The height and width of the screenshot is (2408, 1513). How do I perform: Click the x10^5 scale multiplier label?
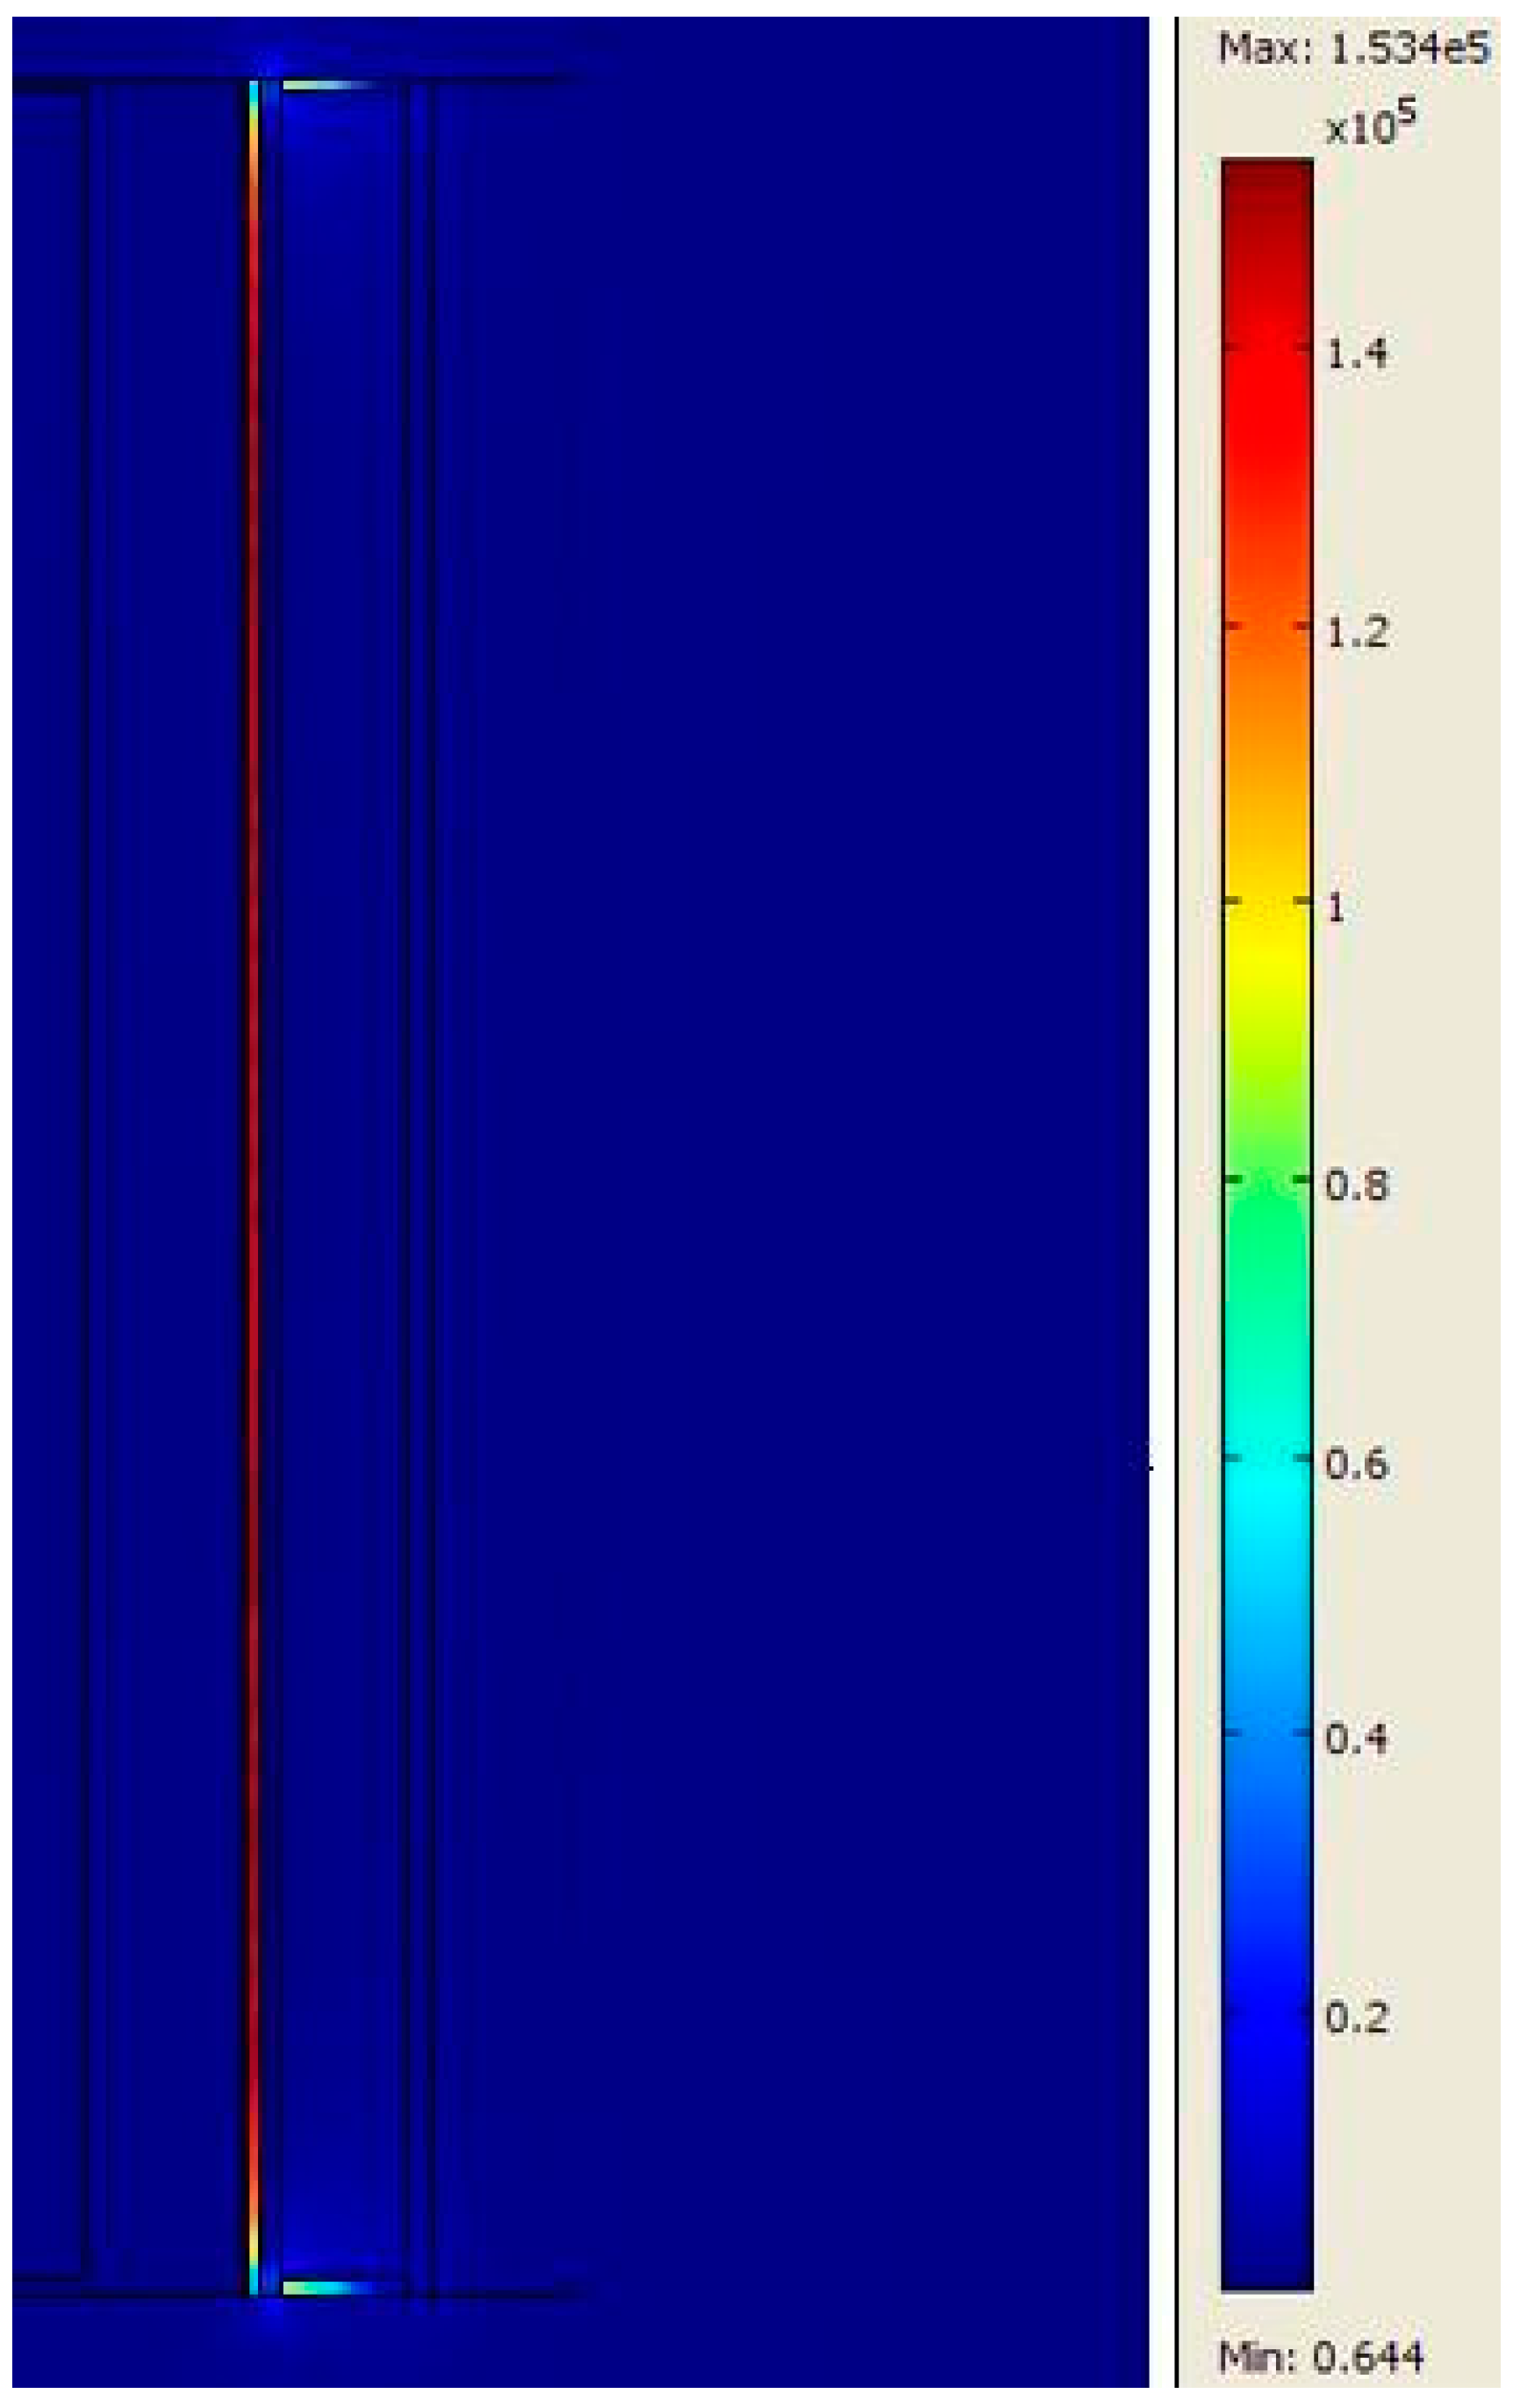click(x=1371, y=124)
